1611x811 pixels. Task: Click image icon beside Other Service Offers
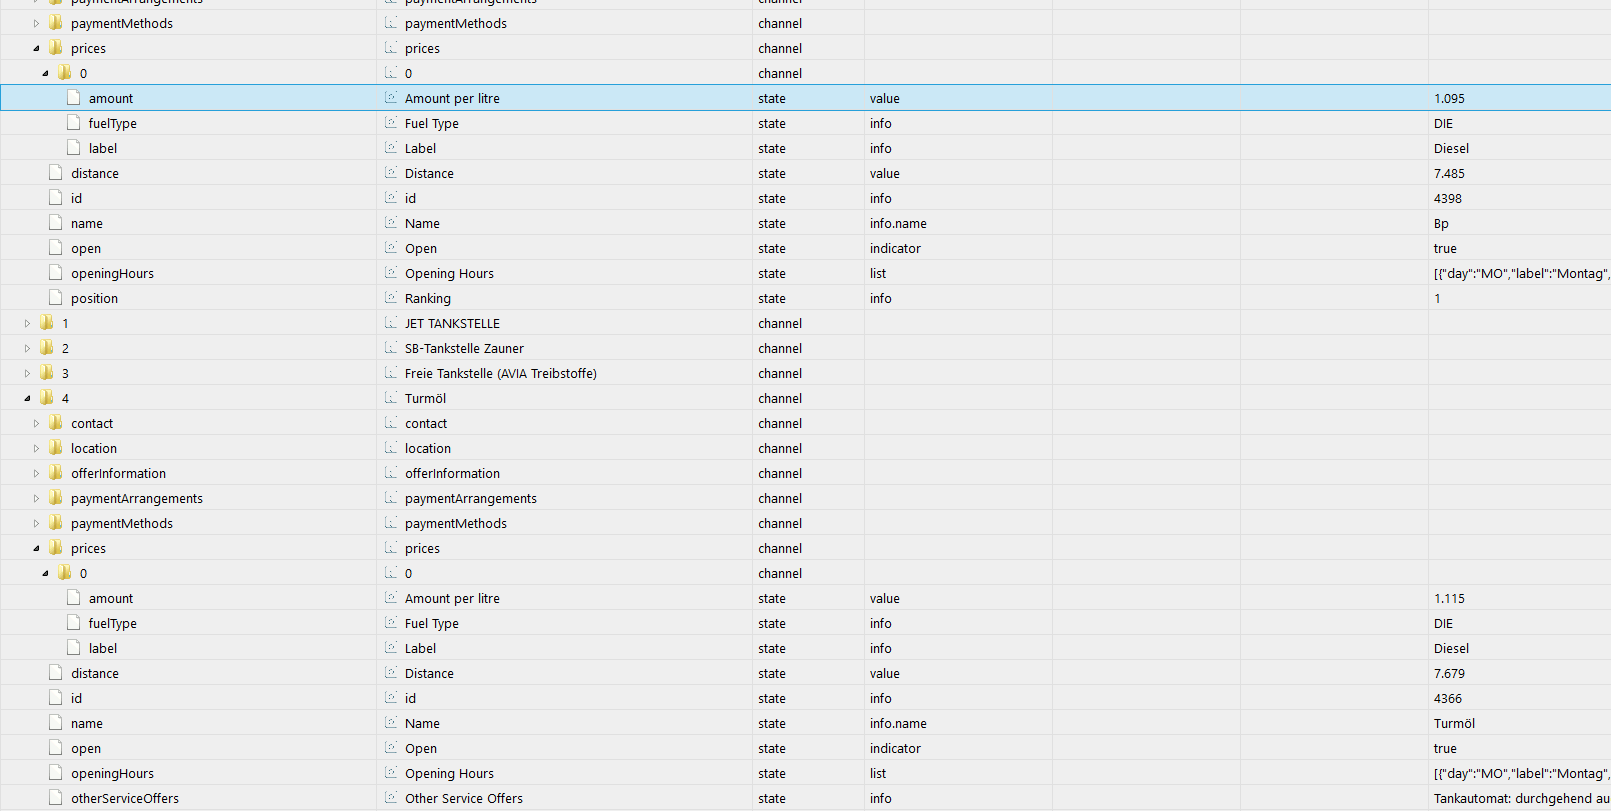(x=391, y=797)
